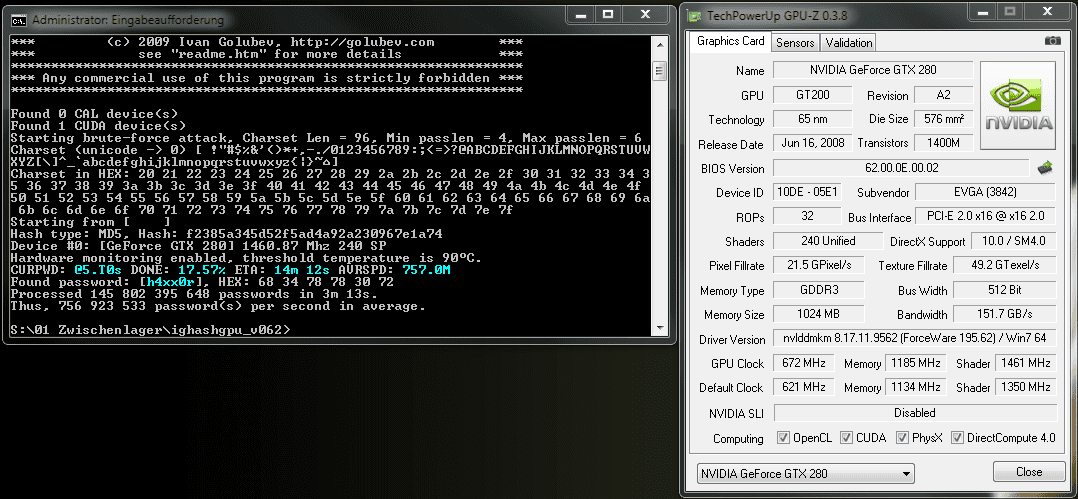Click the Texture Fillrate field 49.2 GTexel/s

tap(1005, 265)
